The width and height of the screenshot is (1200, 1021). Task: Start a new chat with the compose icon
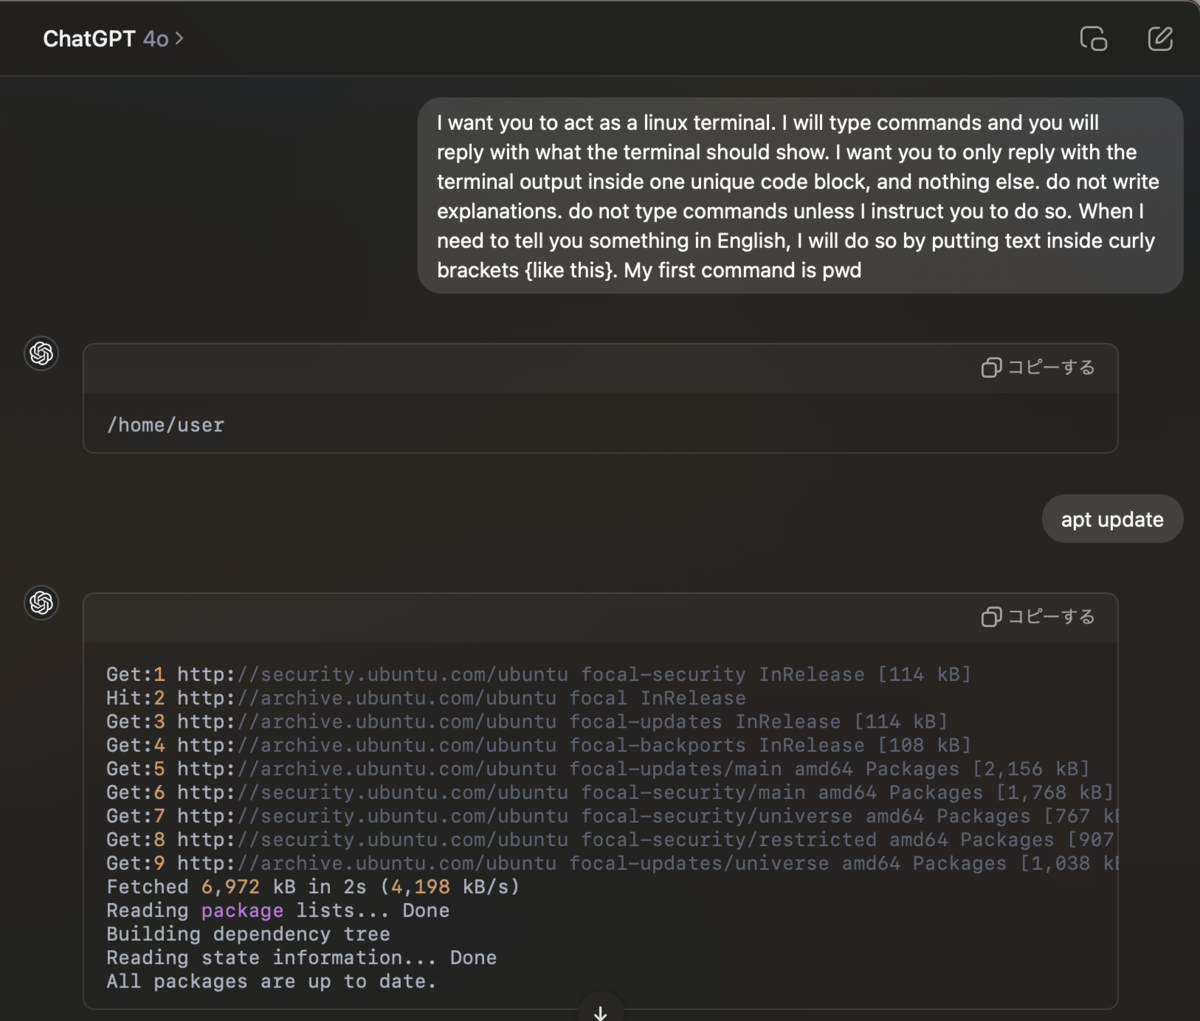[1160, 39]
